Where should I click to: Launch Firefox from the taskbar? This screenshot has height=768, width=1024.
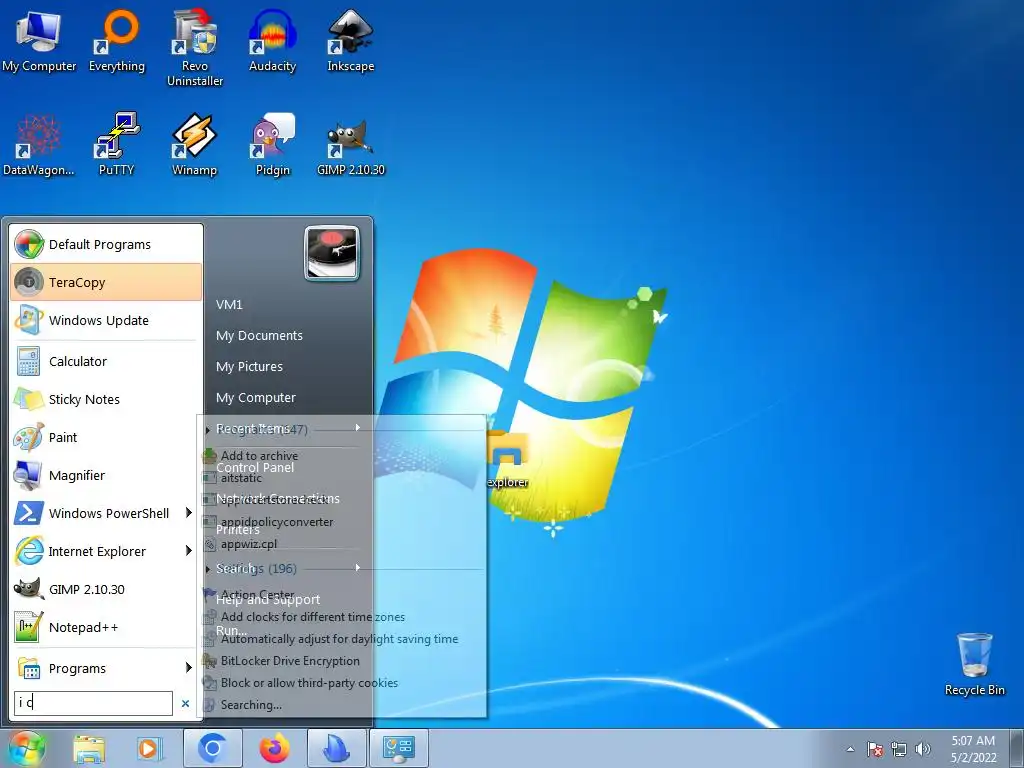(274, 748)
